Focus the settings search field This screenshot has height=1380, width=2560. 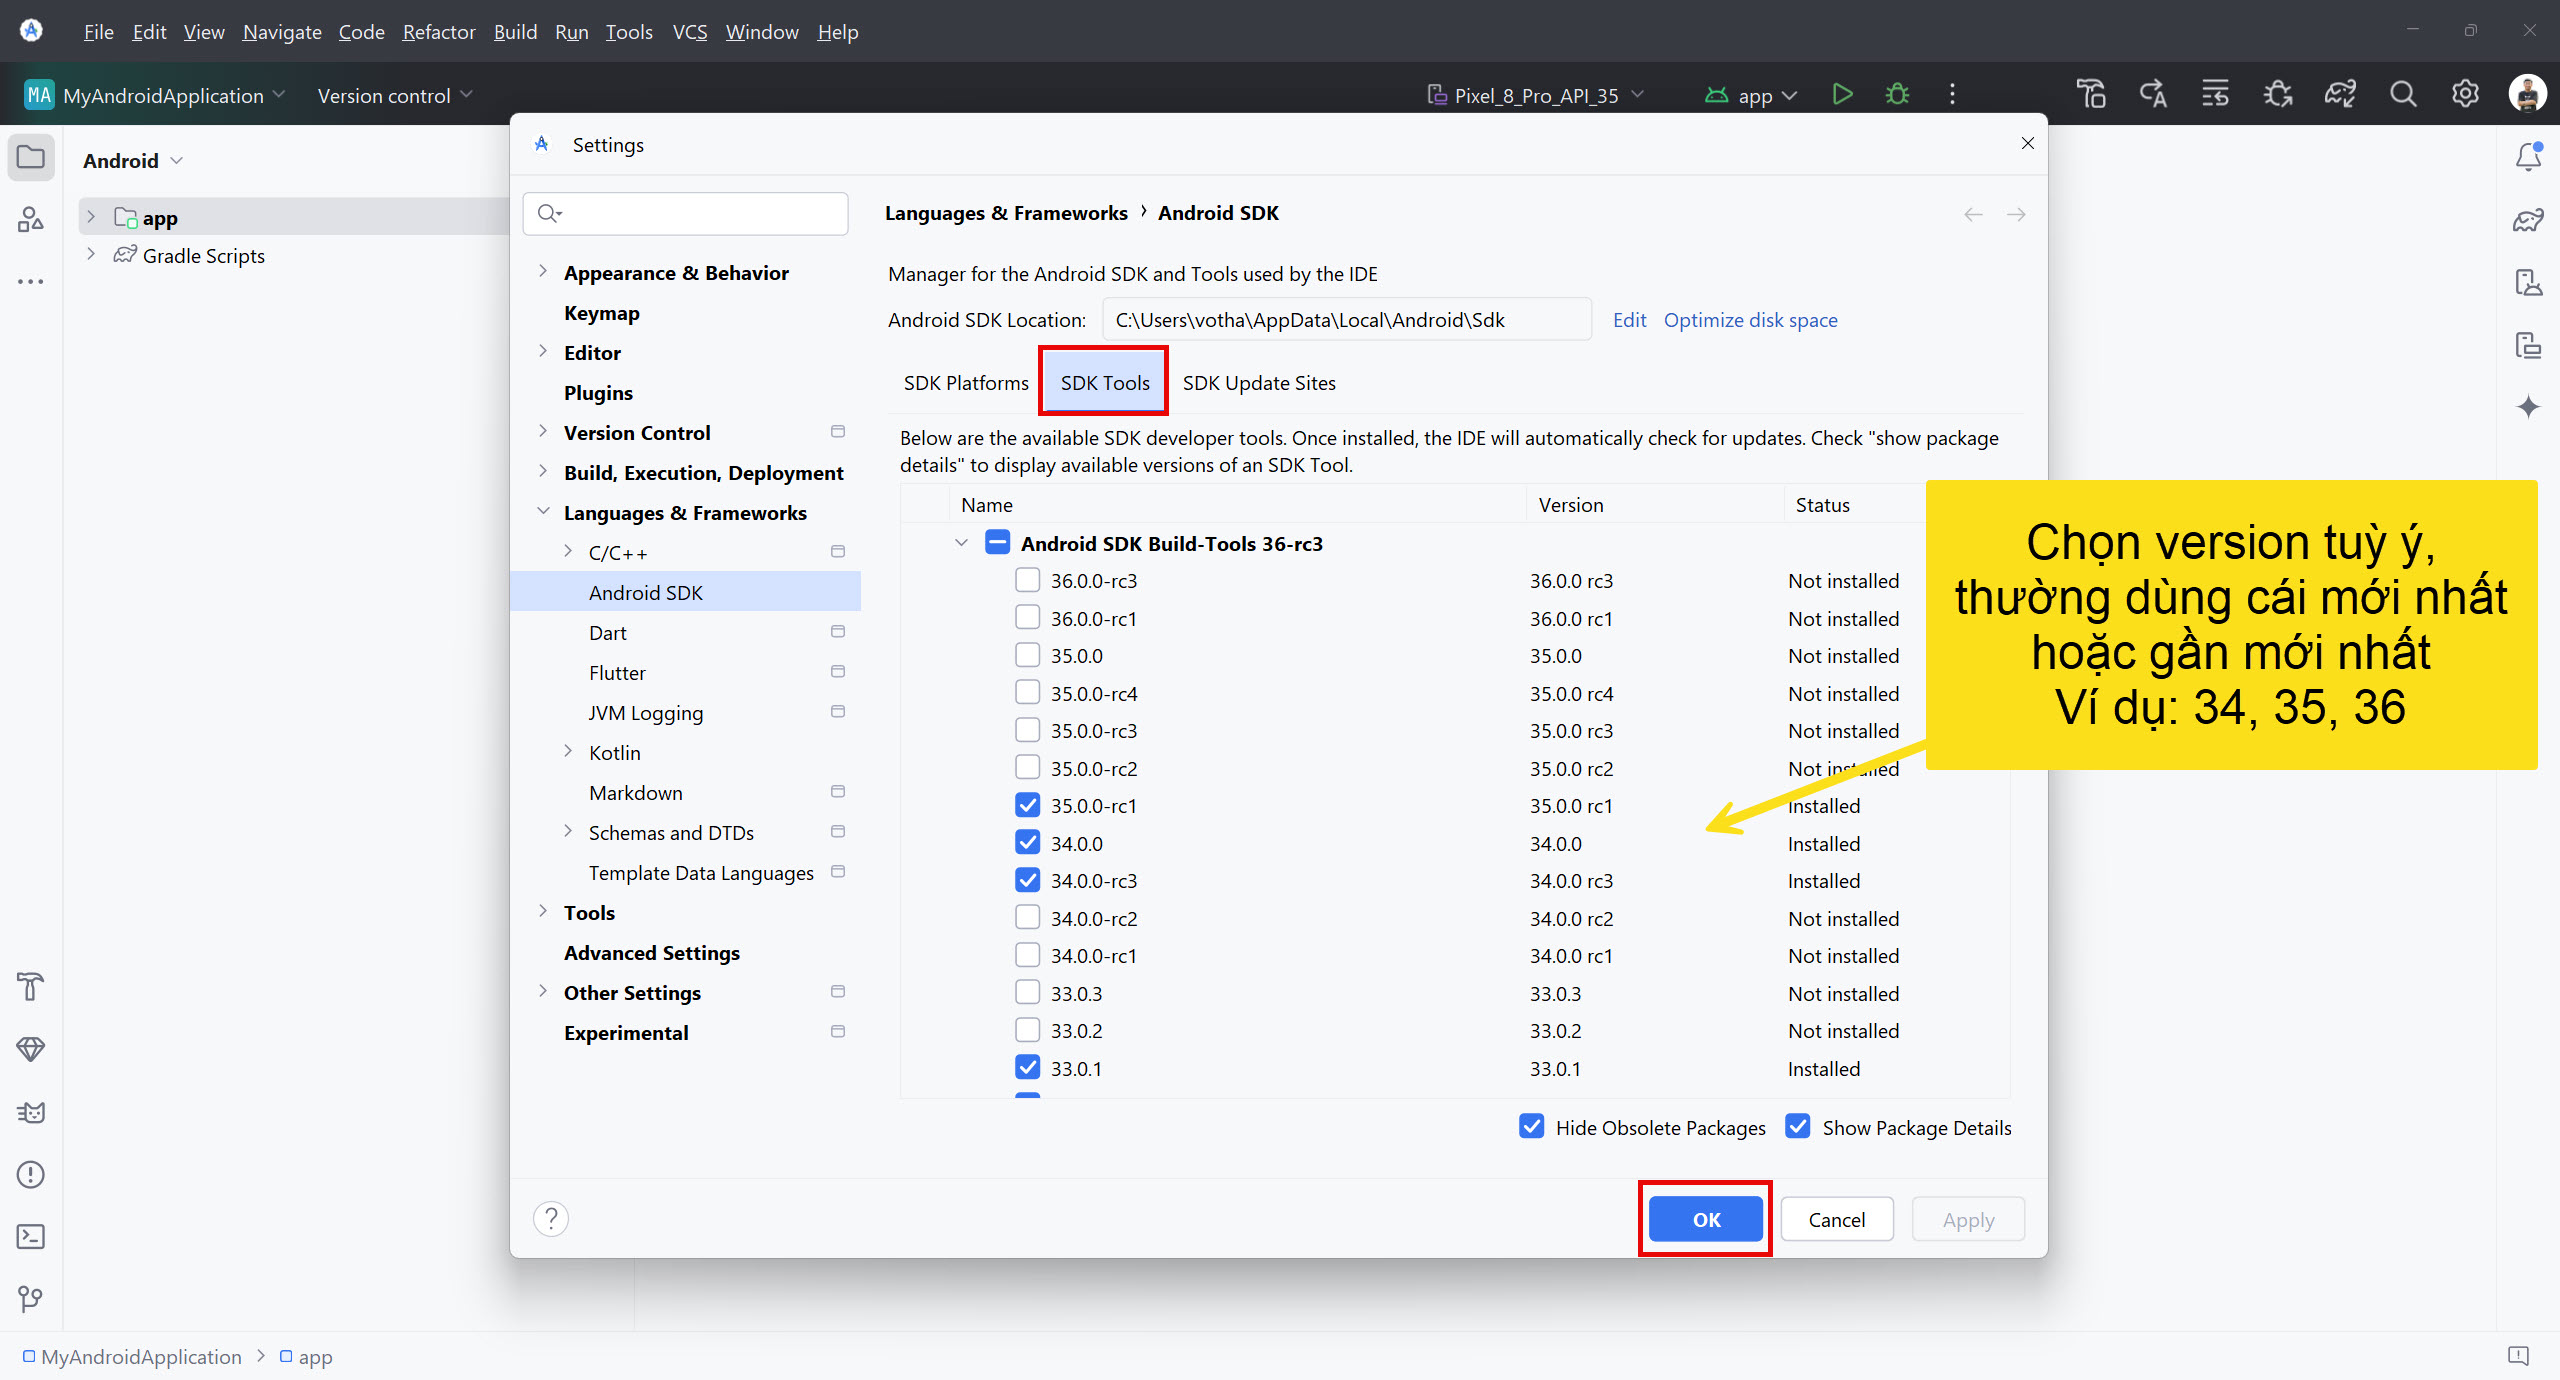pos(686,214)
